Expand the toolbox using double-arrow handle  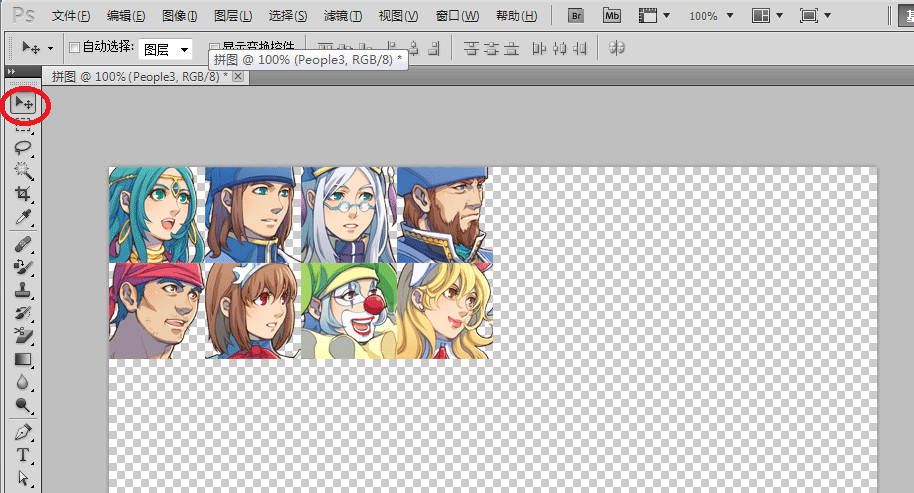[10, 71]
